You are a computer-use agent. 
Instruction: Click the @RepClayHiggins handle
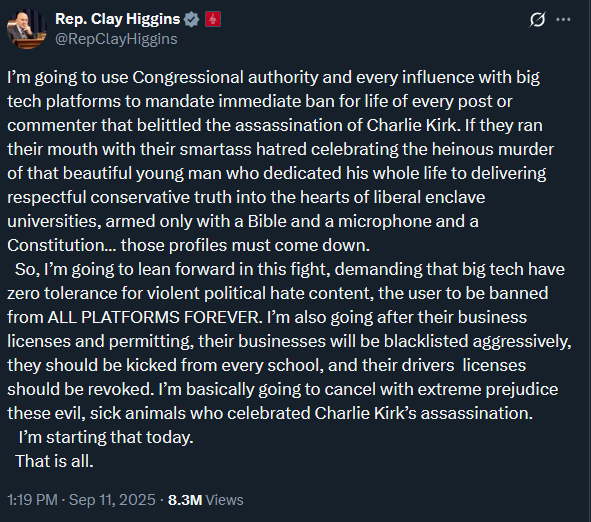point(116,39)
